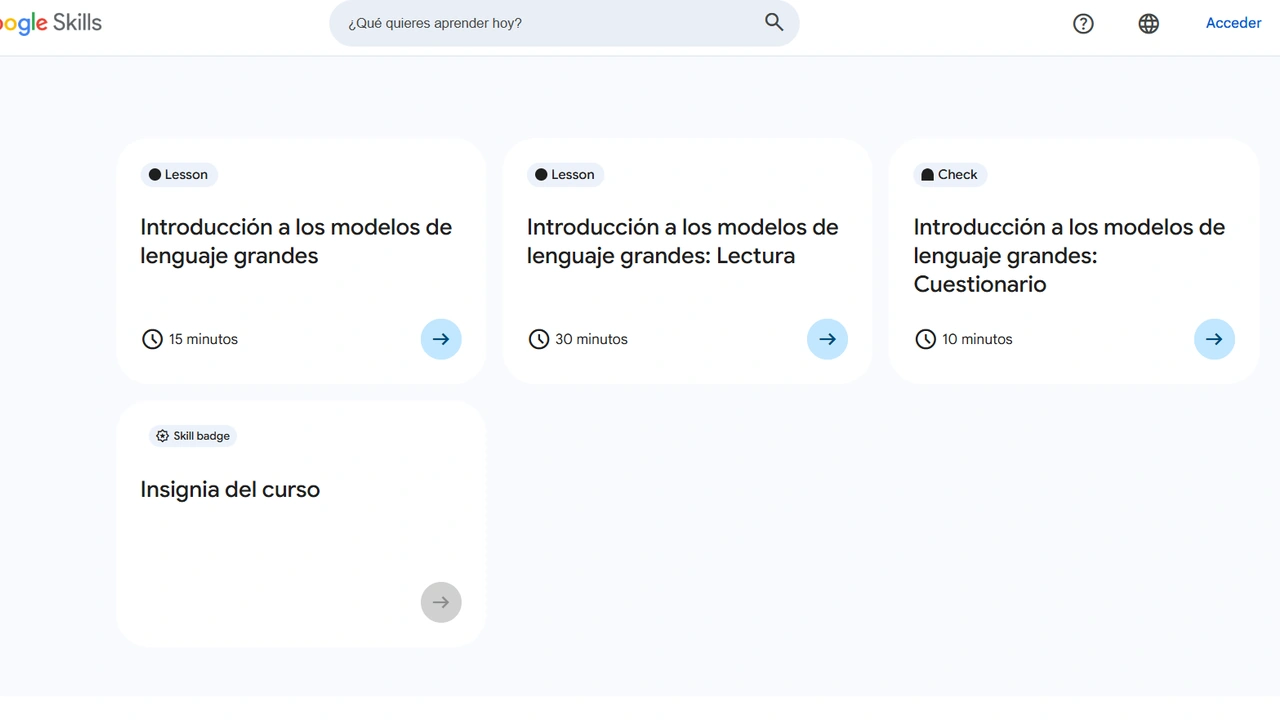1280x720 pixels.
Task: Click the Lesson tag on the first card
Action: point(179,174)
